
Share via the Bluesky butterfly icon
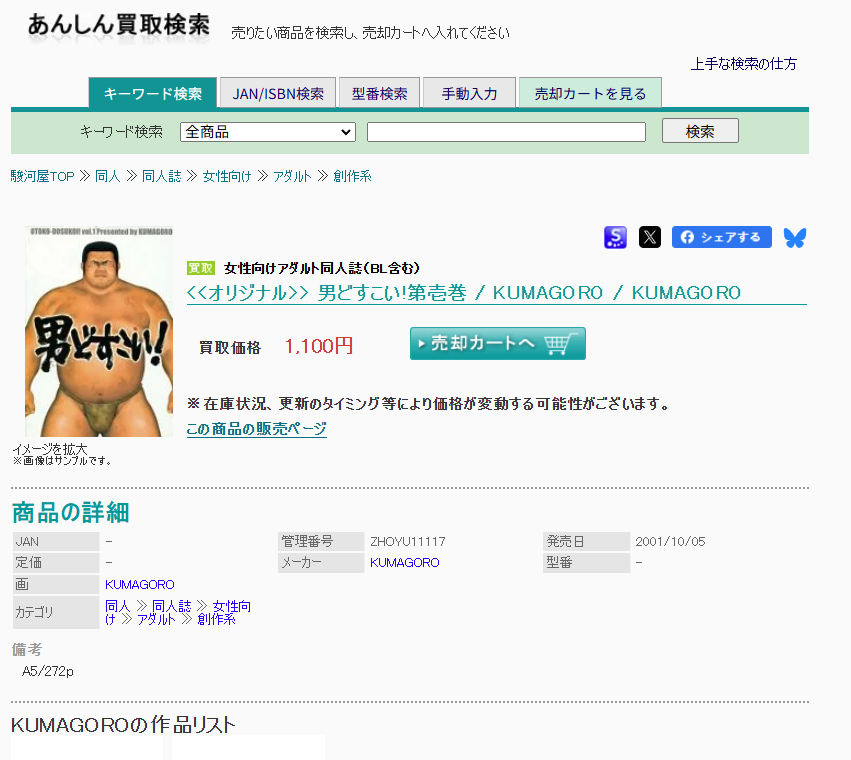(x=794, y=238)
